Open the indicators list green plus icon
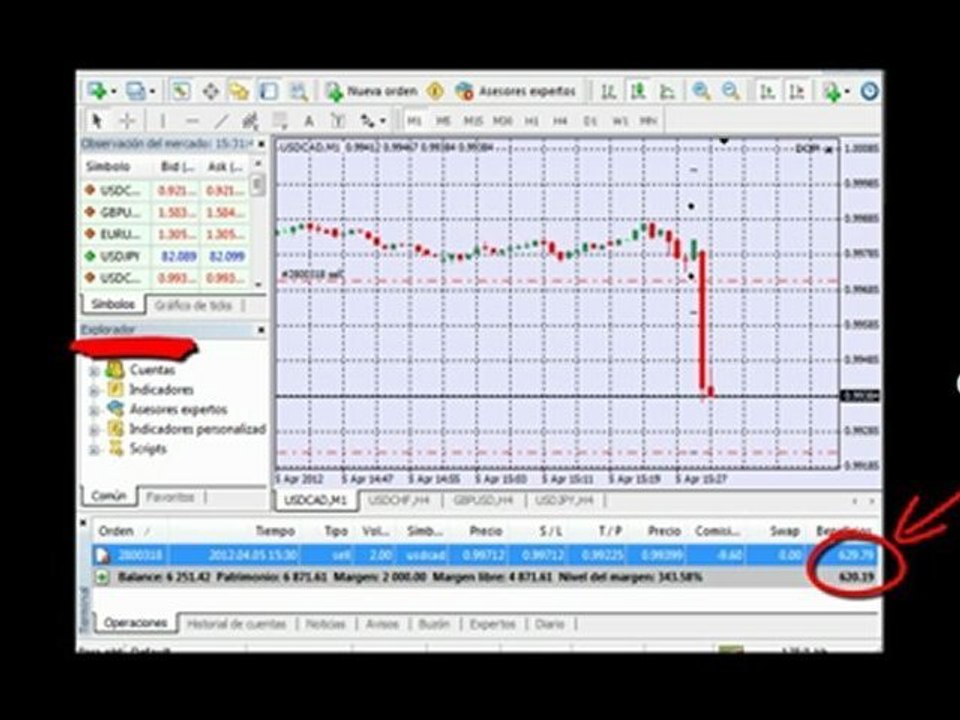The image size is (960, 720). point(831,92)
